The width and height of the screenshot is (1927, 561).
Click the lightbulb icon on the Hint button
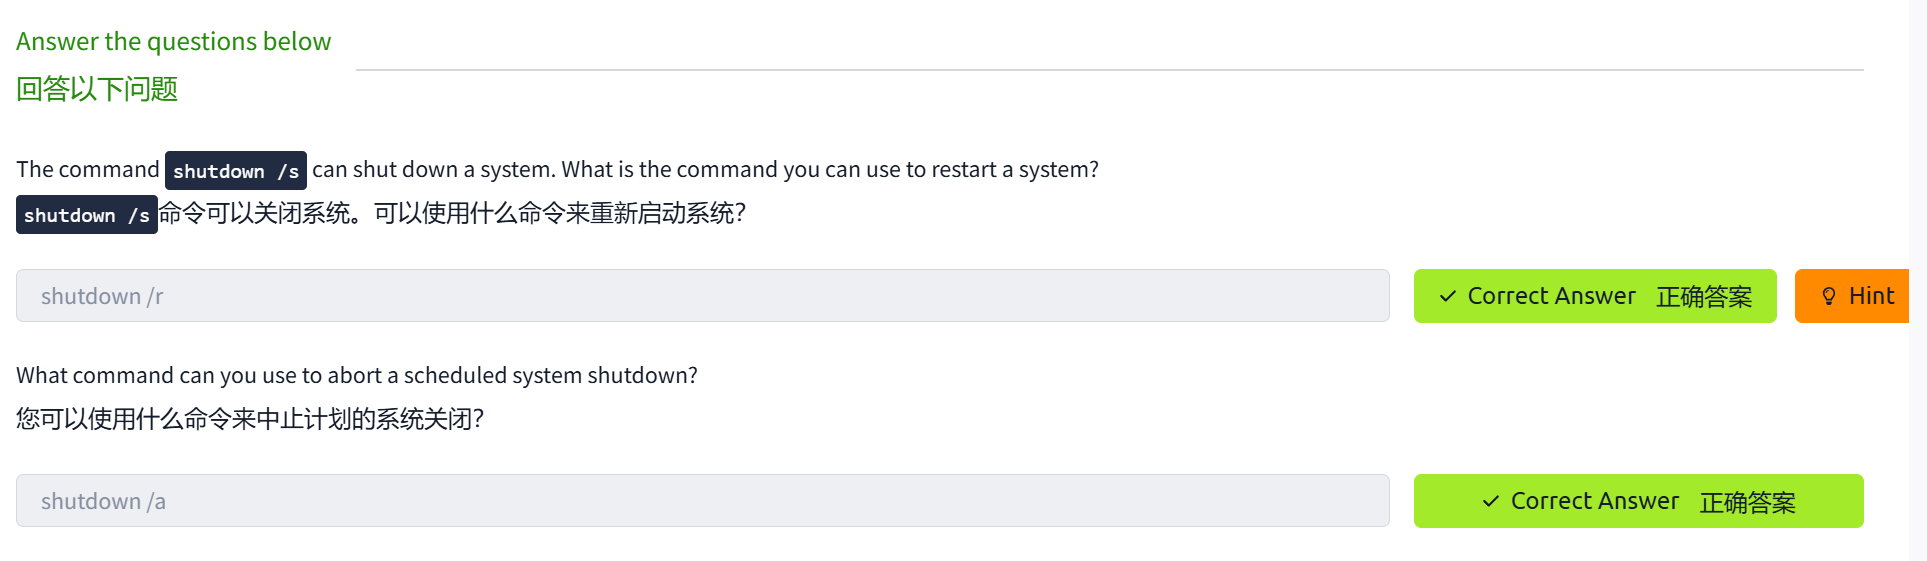[x=1828, y=296]
